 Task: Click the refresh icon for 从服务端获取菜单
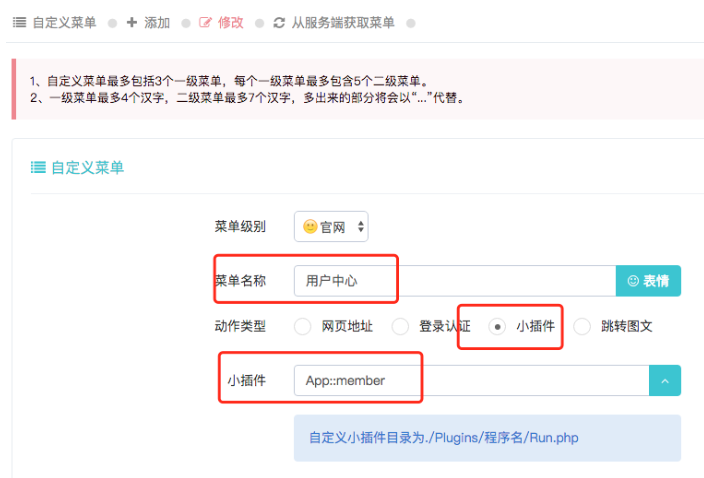tap(279, 22)
